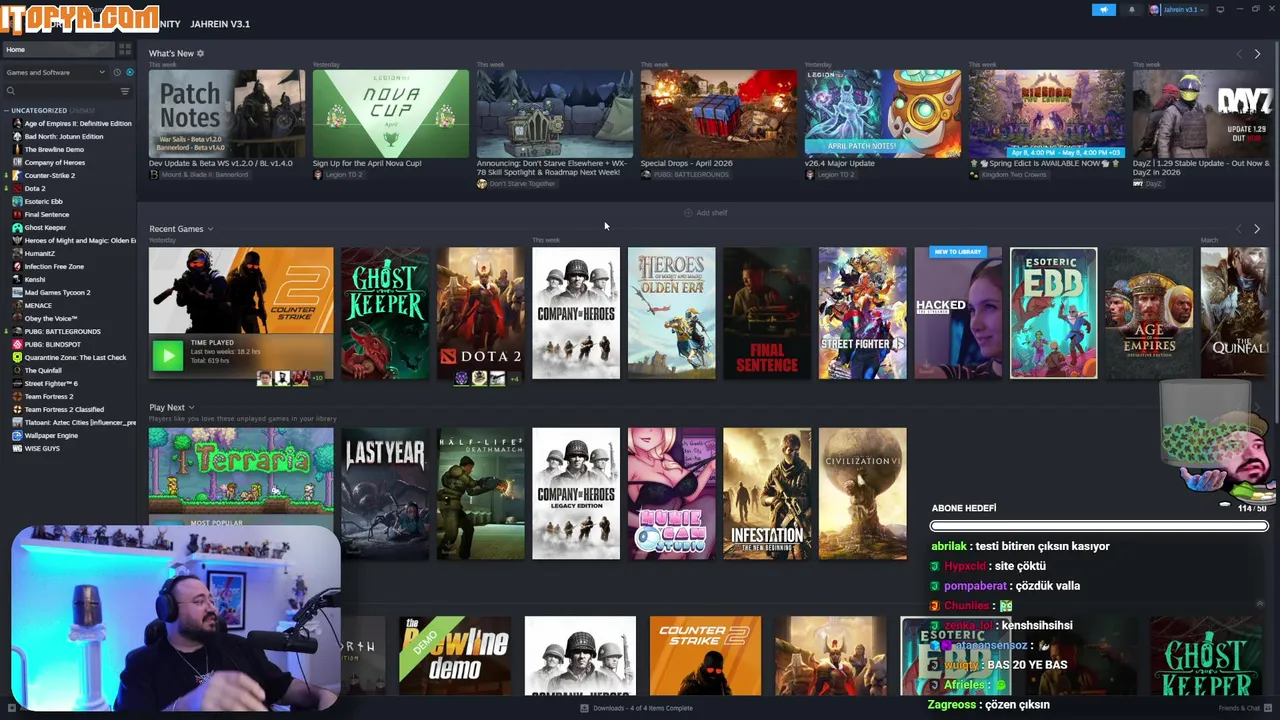The image size is (1280, 720).
Task: Advance Recent Games shelf with right arrow
Action: 1257,229
